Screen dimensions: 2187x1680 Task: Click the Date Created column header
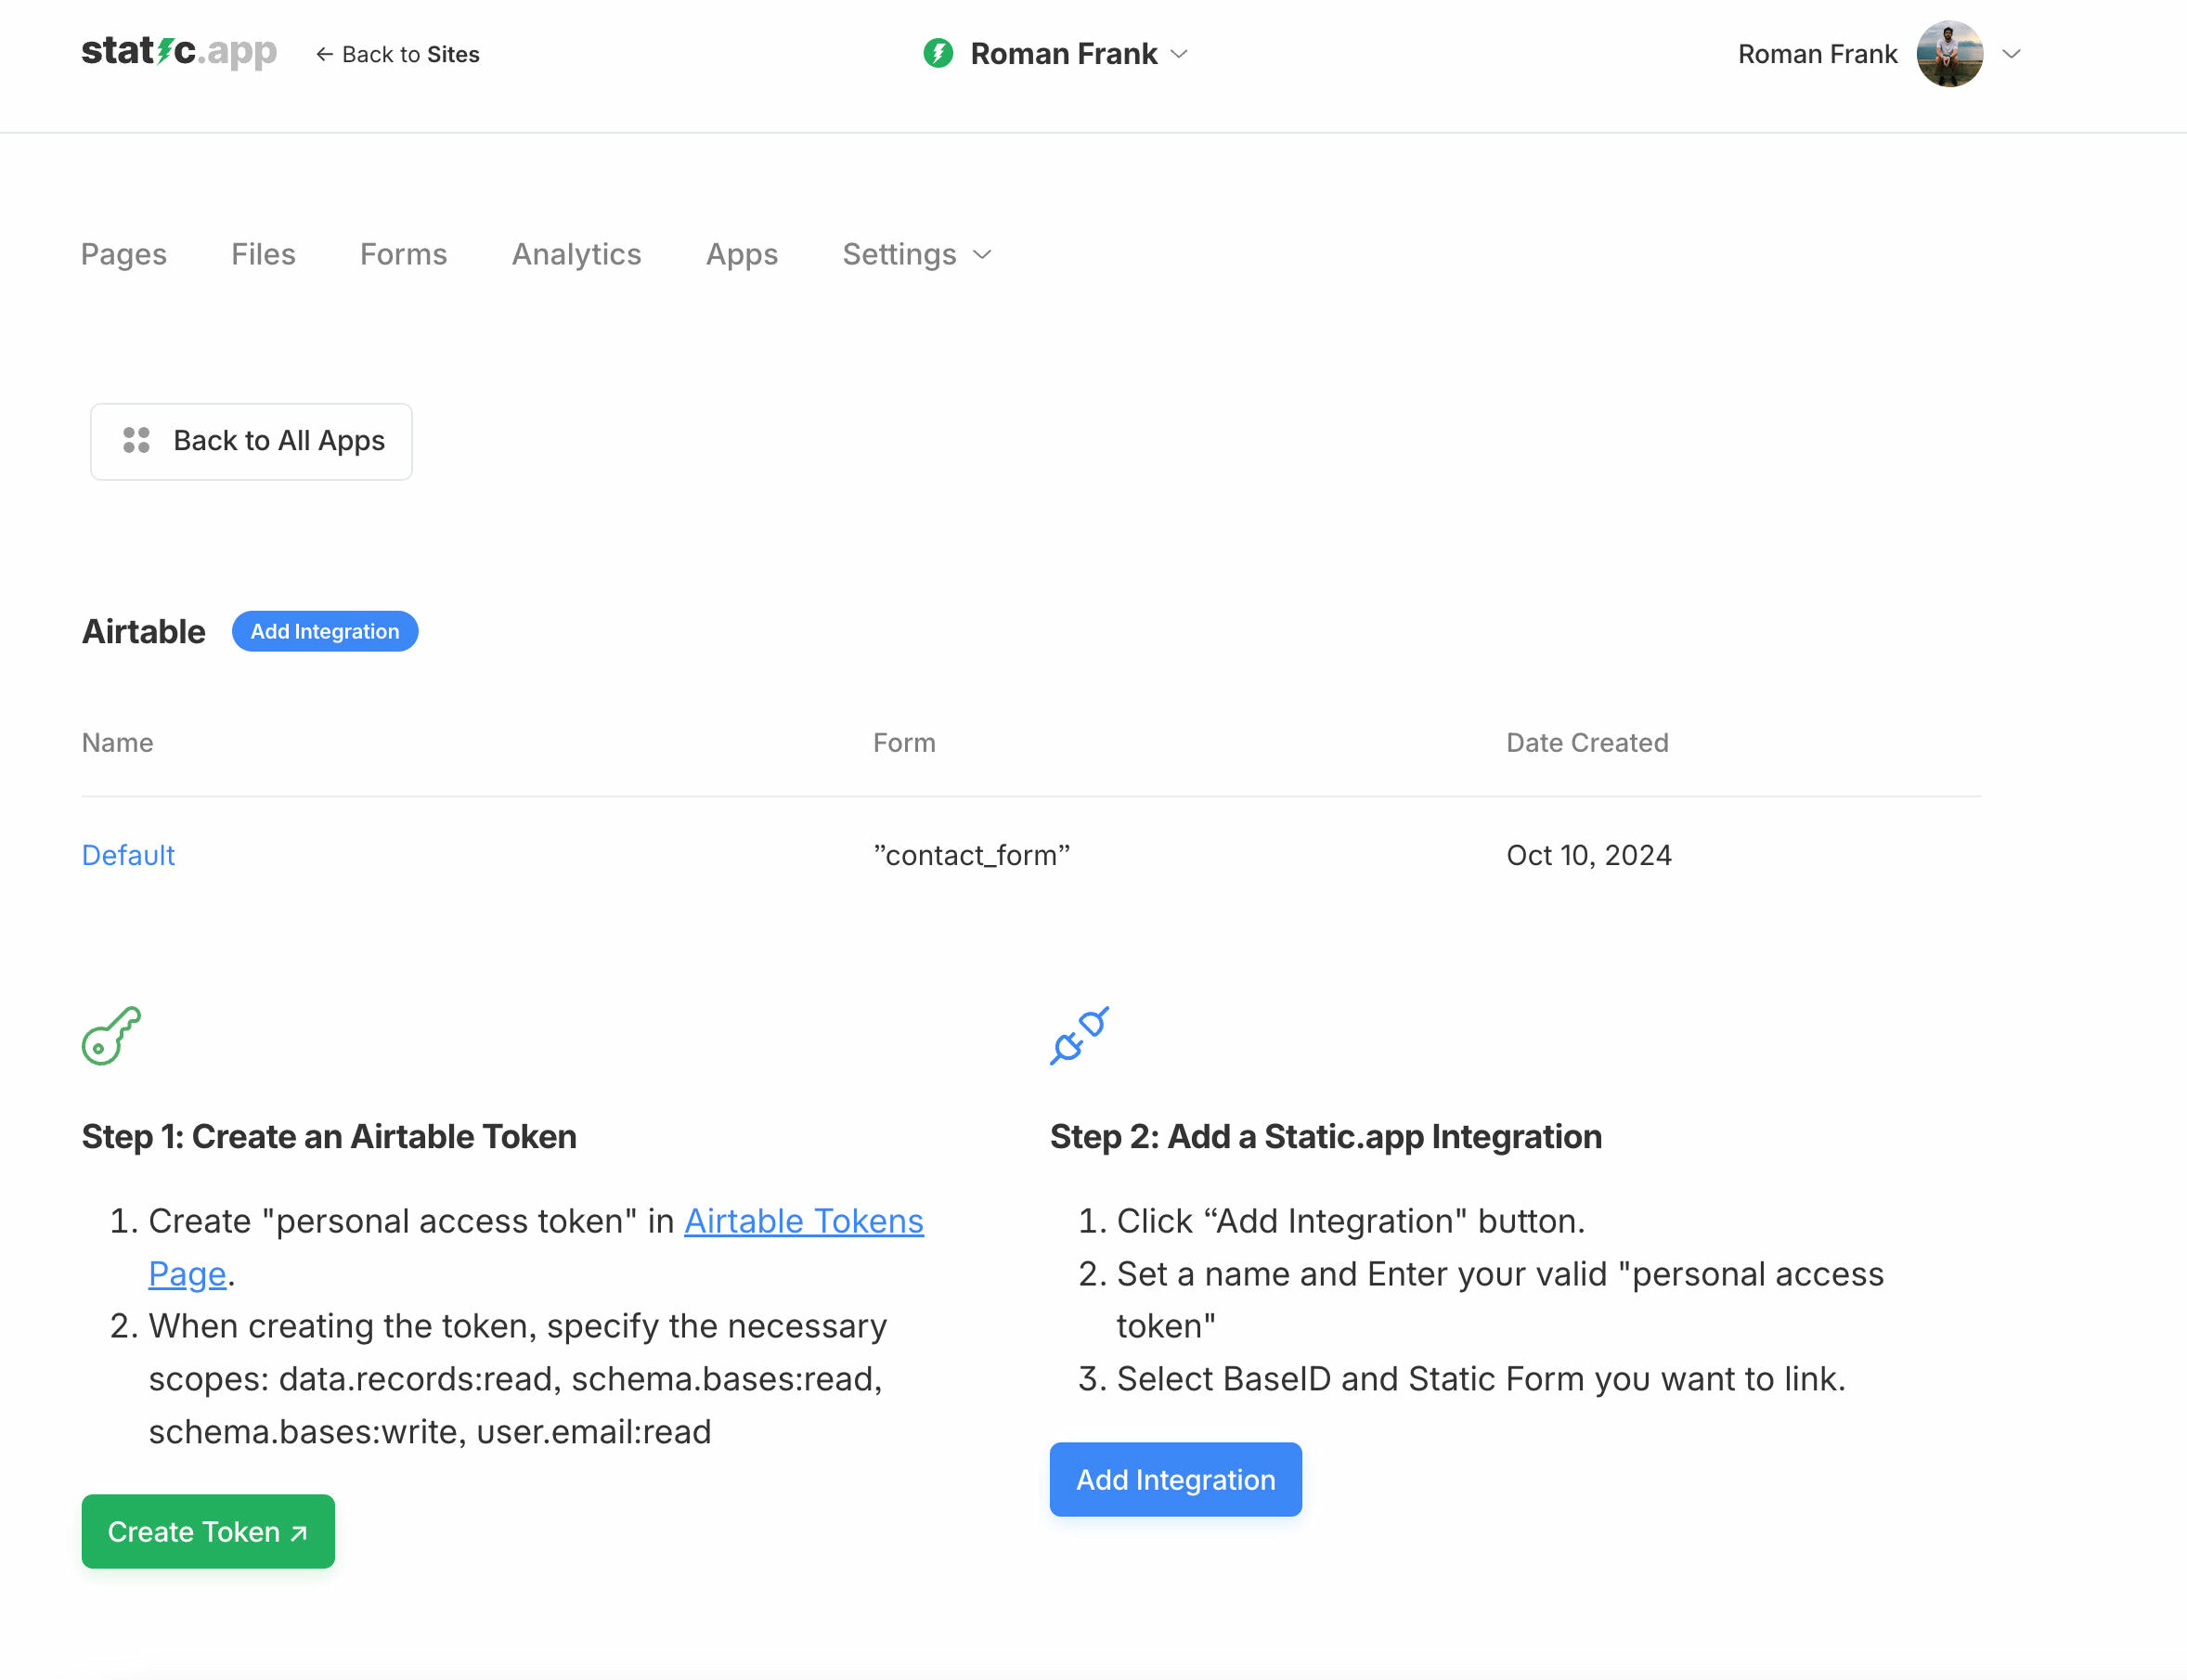[1587, 742]
